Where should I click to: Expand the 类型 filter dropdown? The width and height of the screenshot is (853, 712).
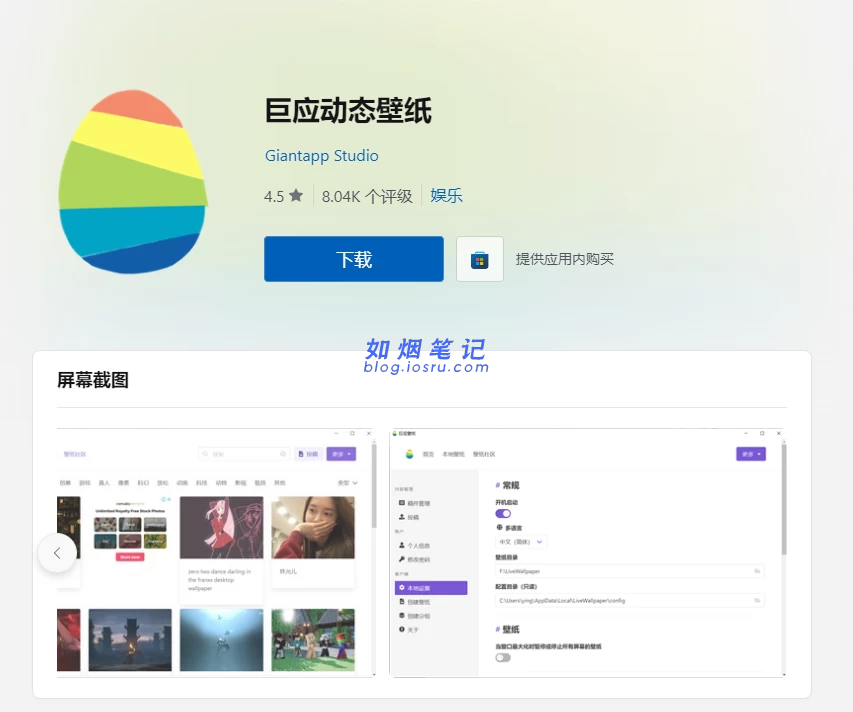(x=347, y=483)
